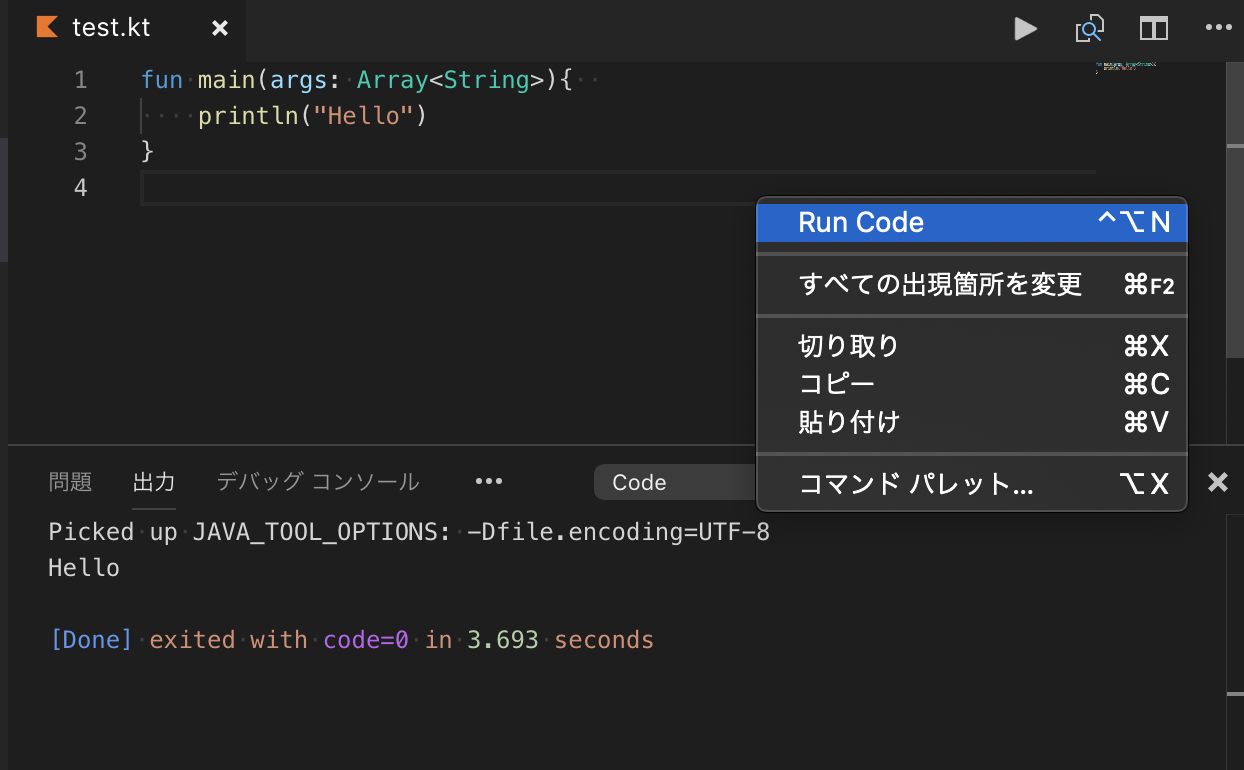Switch to the 問題 panel tab
Screen dimensions: 1244x770
pyautogui.click(x=70, y=481)
